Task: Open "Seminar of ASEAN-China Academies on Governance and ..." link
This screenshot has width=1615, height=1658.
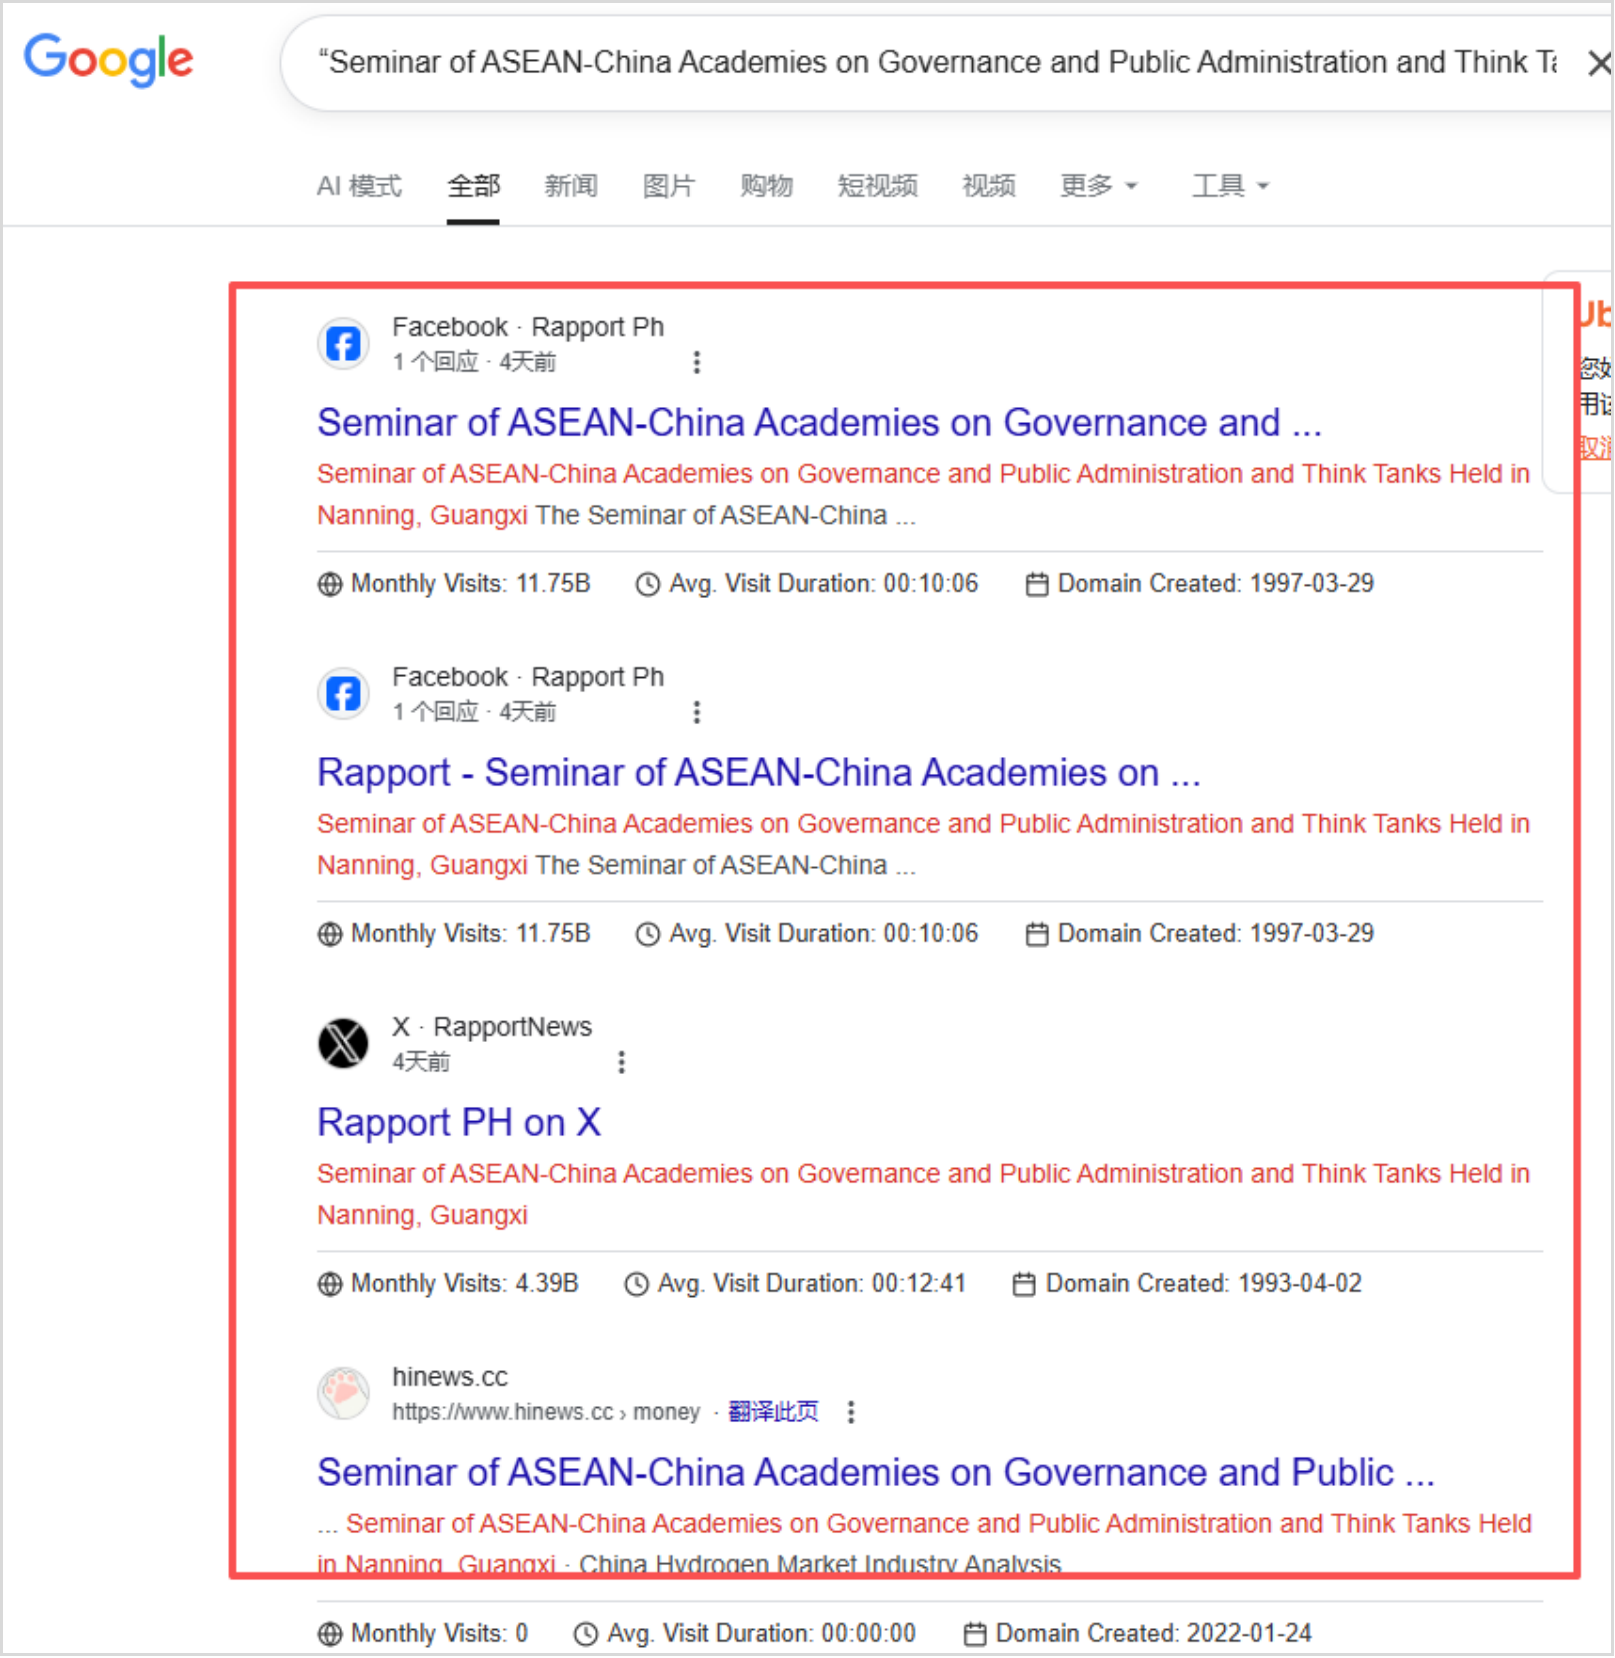Action: point(818,423)
